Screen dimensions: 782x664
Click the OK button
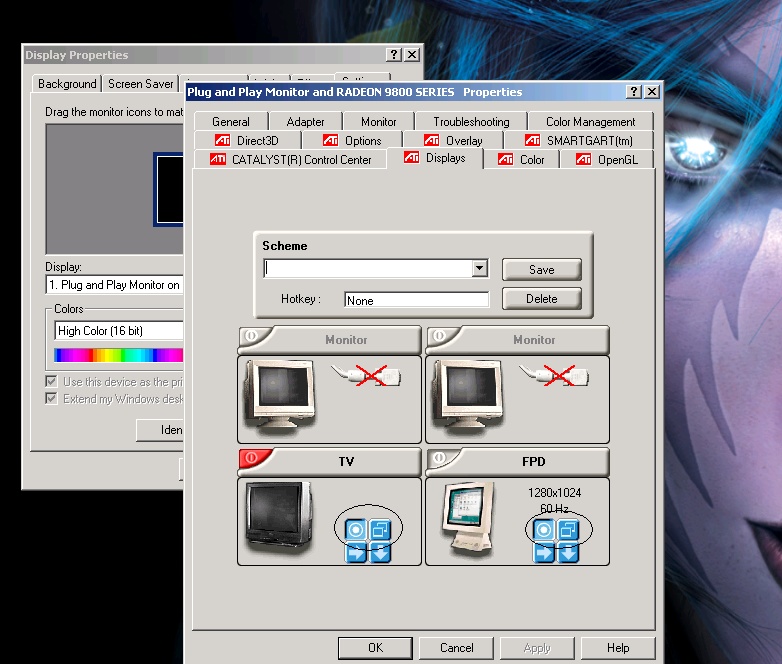pyautogui.click(x=376, y=648)
